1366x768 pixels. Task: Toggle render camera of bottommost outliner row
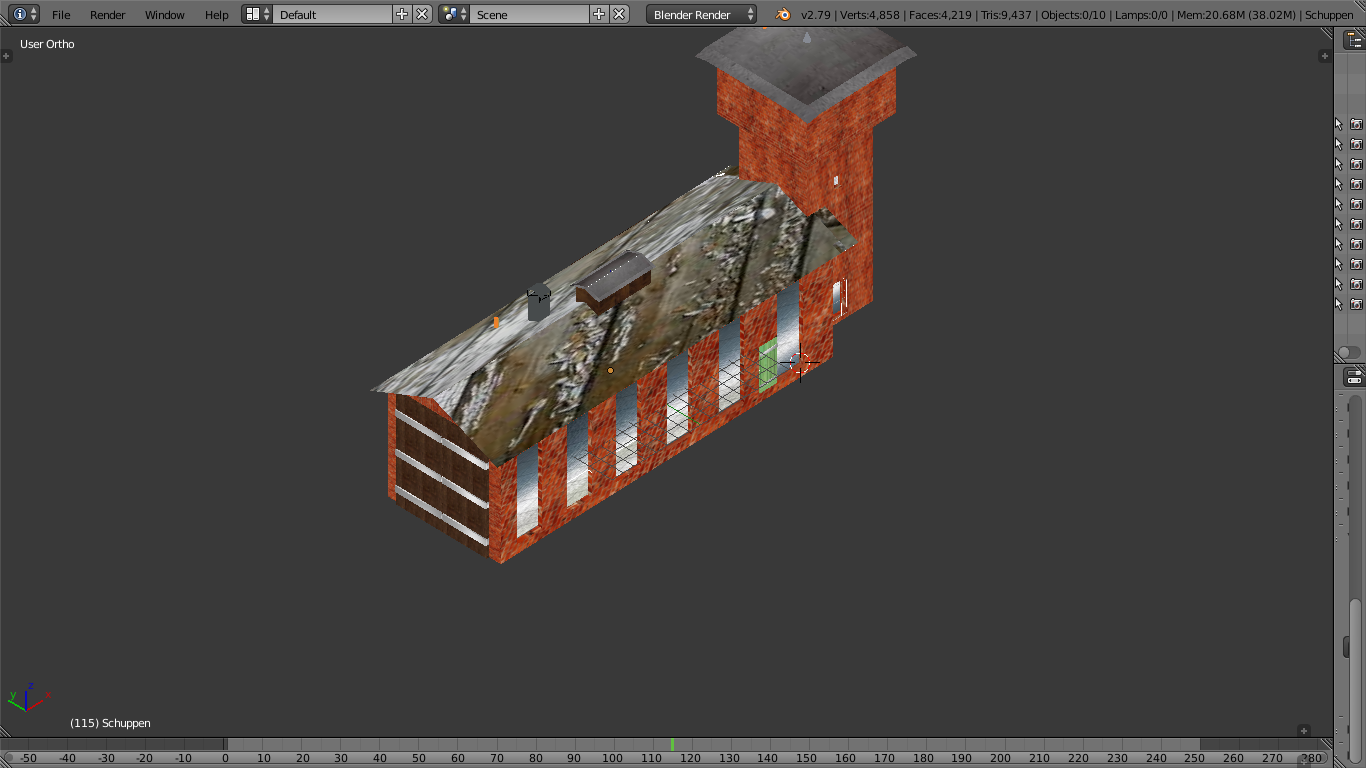tap(1356, 304)
